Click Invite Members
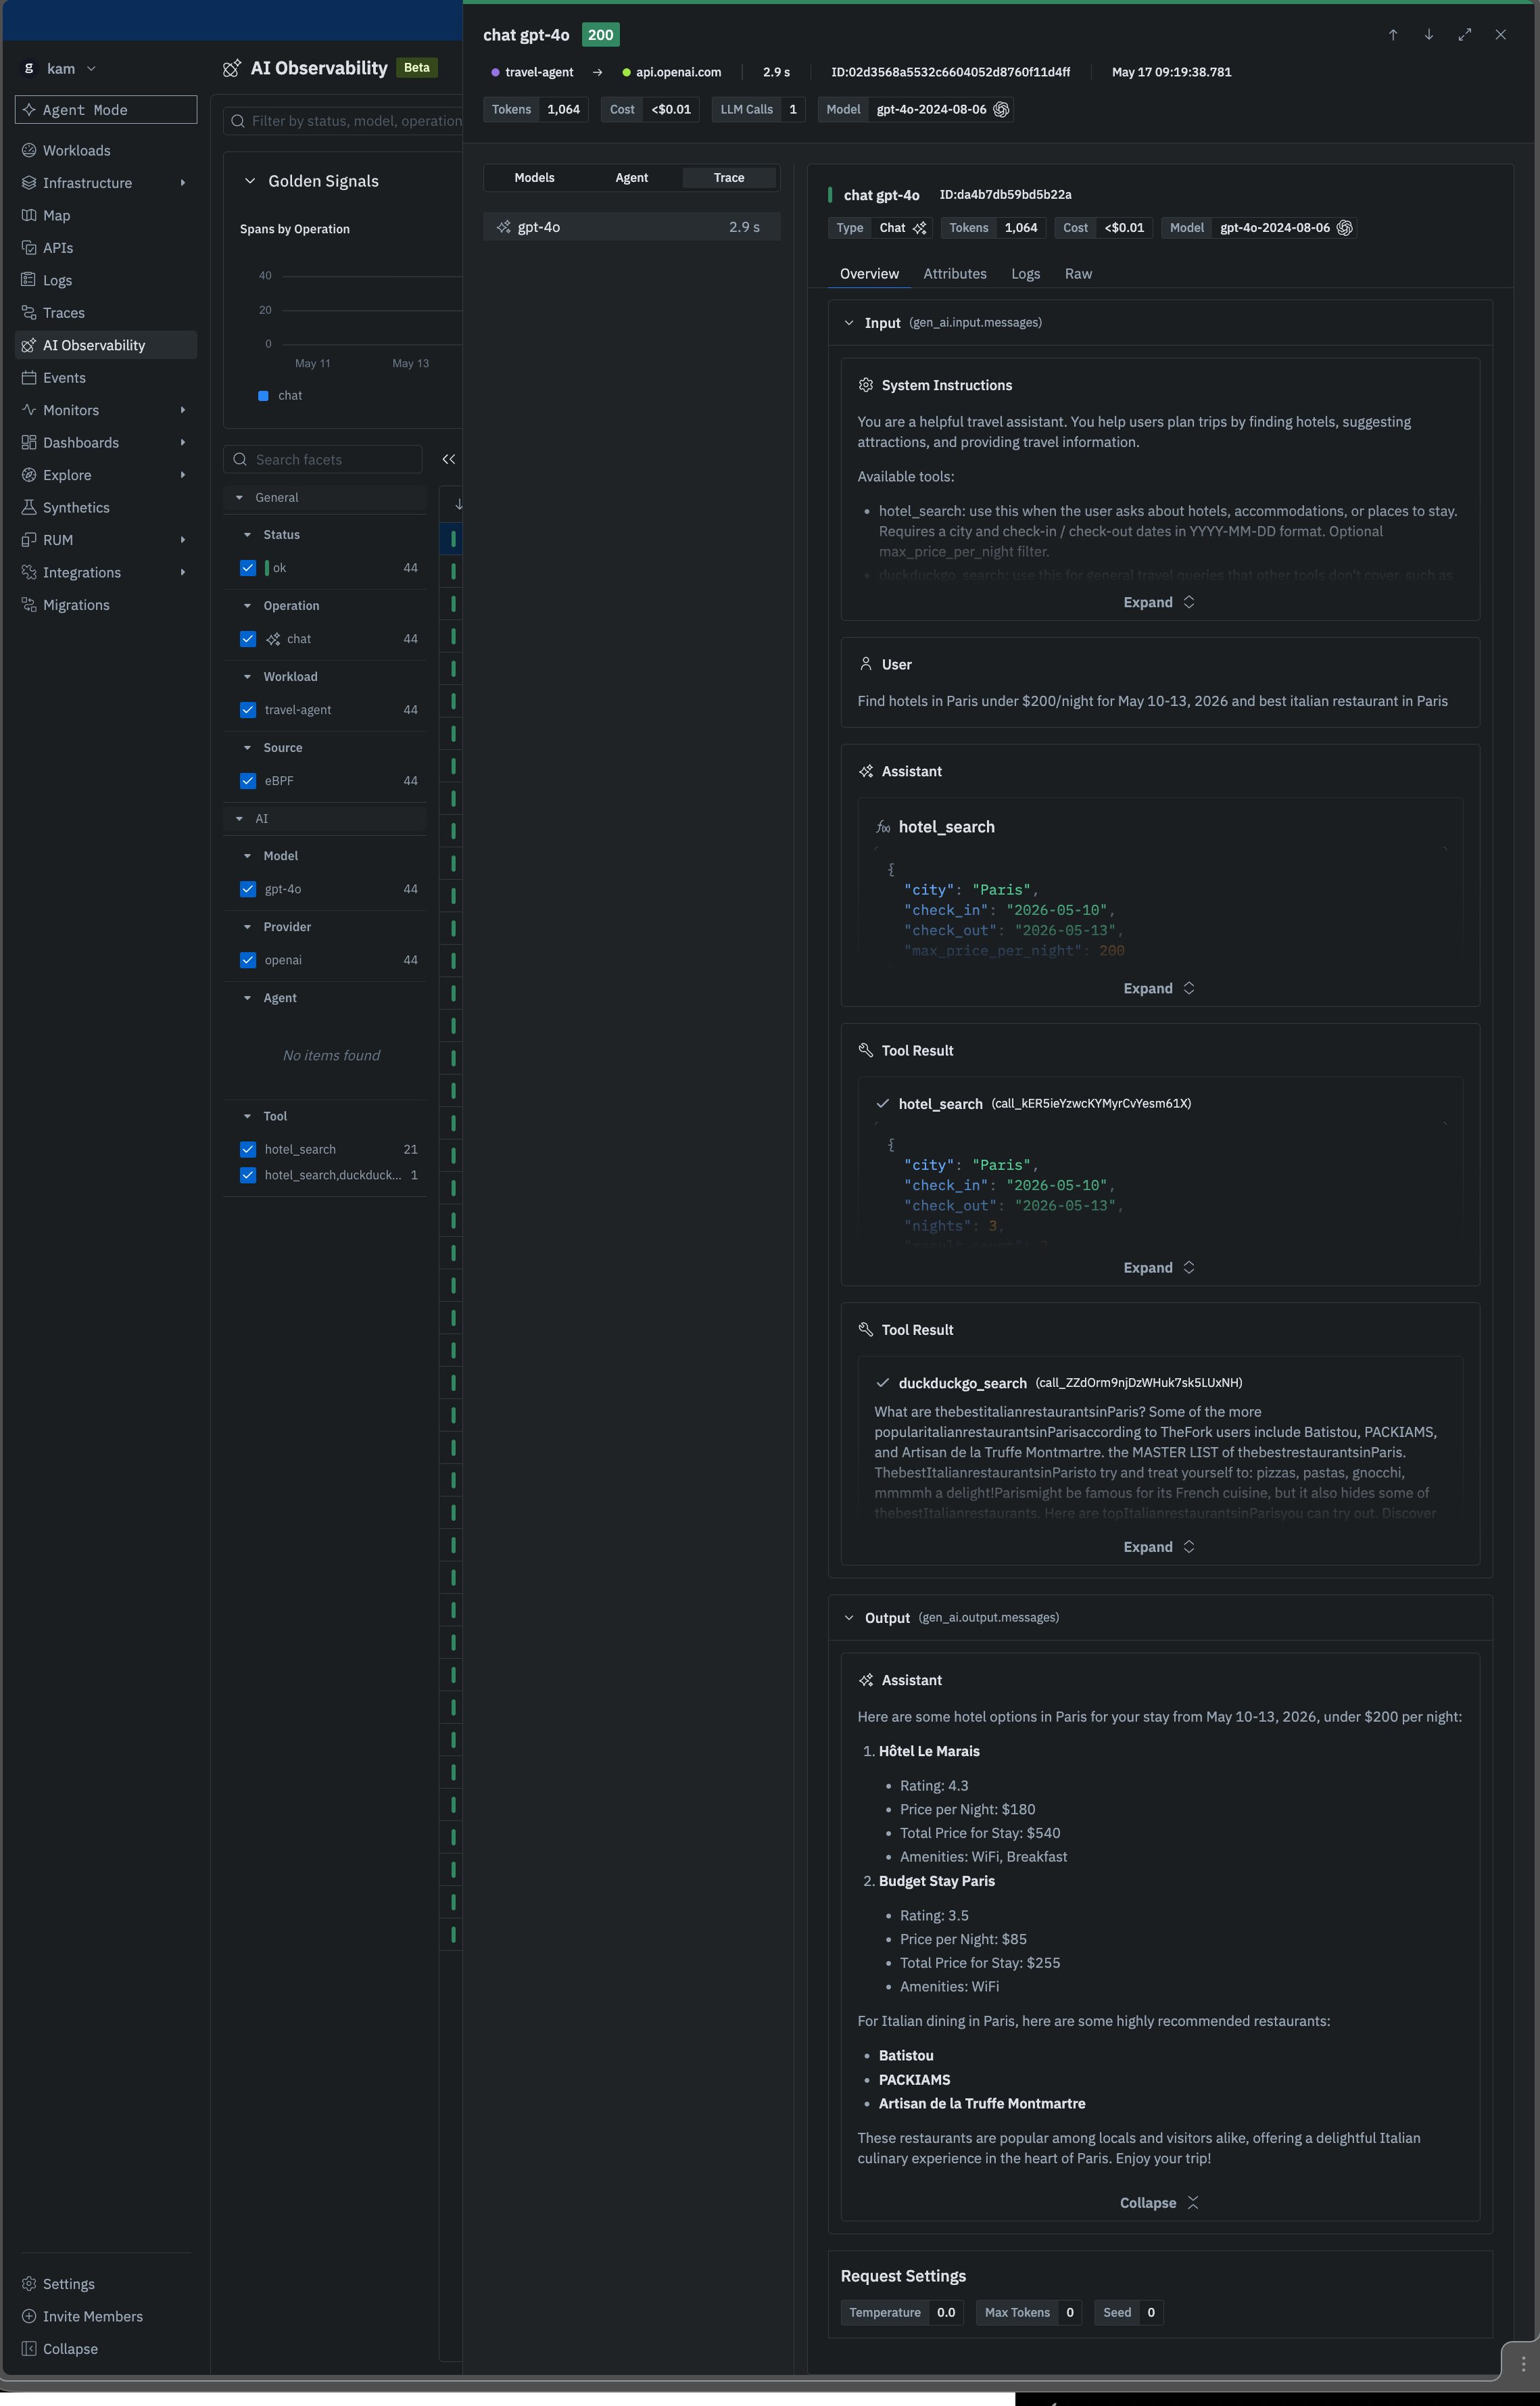 [92, 2316]
